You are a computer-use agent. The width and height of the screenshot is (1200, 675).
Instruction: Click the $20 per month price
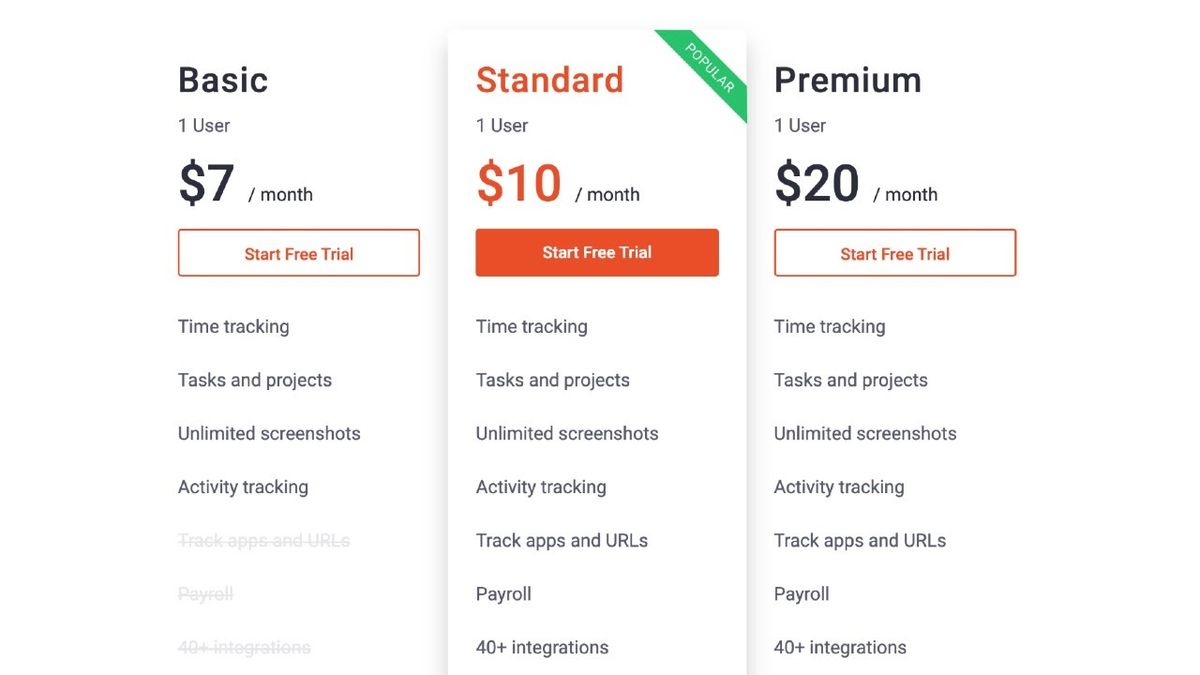[x=816, y=183]
